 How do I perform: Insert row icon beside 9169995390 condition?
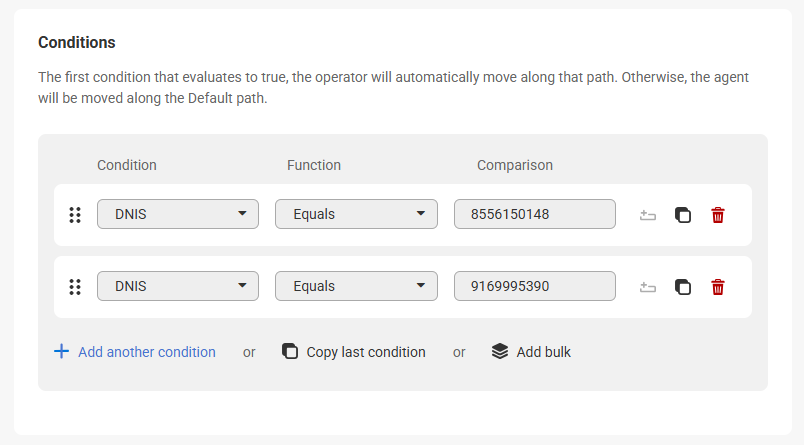[648, 287]
